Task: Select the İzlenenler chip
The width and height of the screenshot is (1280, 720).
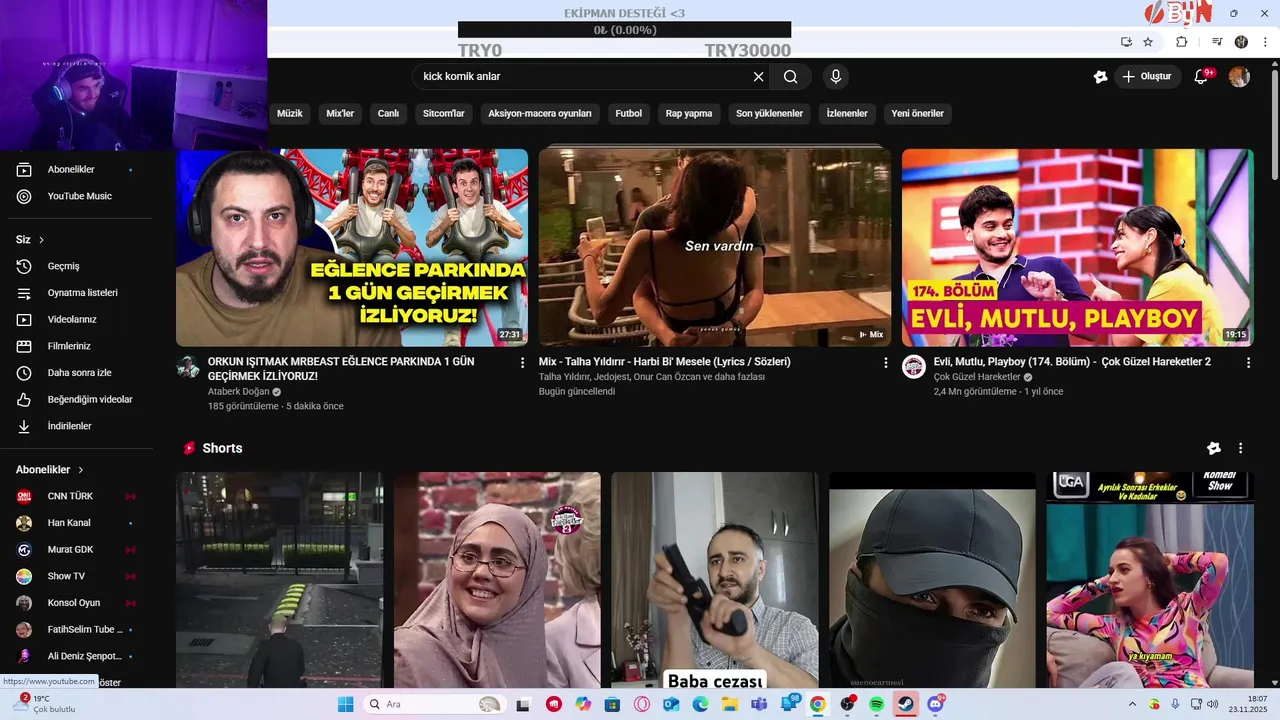Action: (x=847, y=113)
